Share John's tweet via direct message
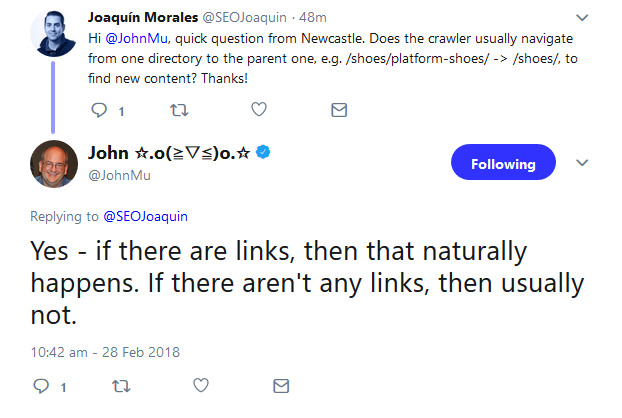Image resolution: width=622 pixels, height=418 pixels. [281, 386]
